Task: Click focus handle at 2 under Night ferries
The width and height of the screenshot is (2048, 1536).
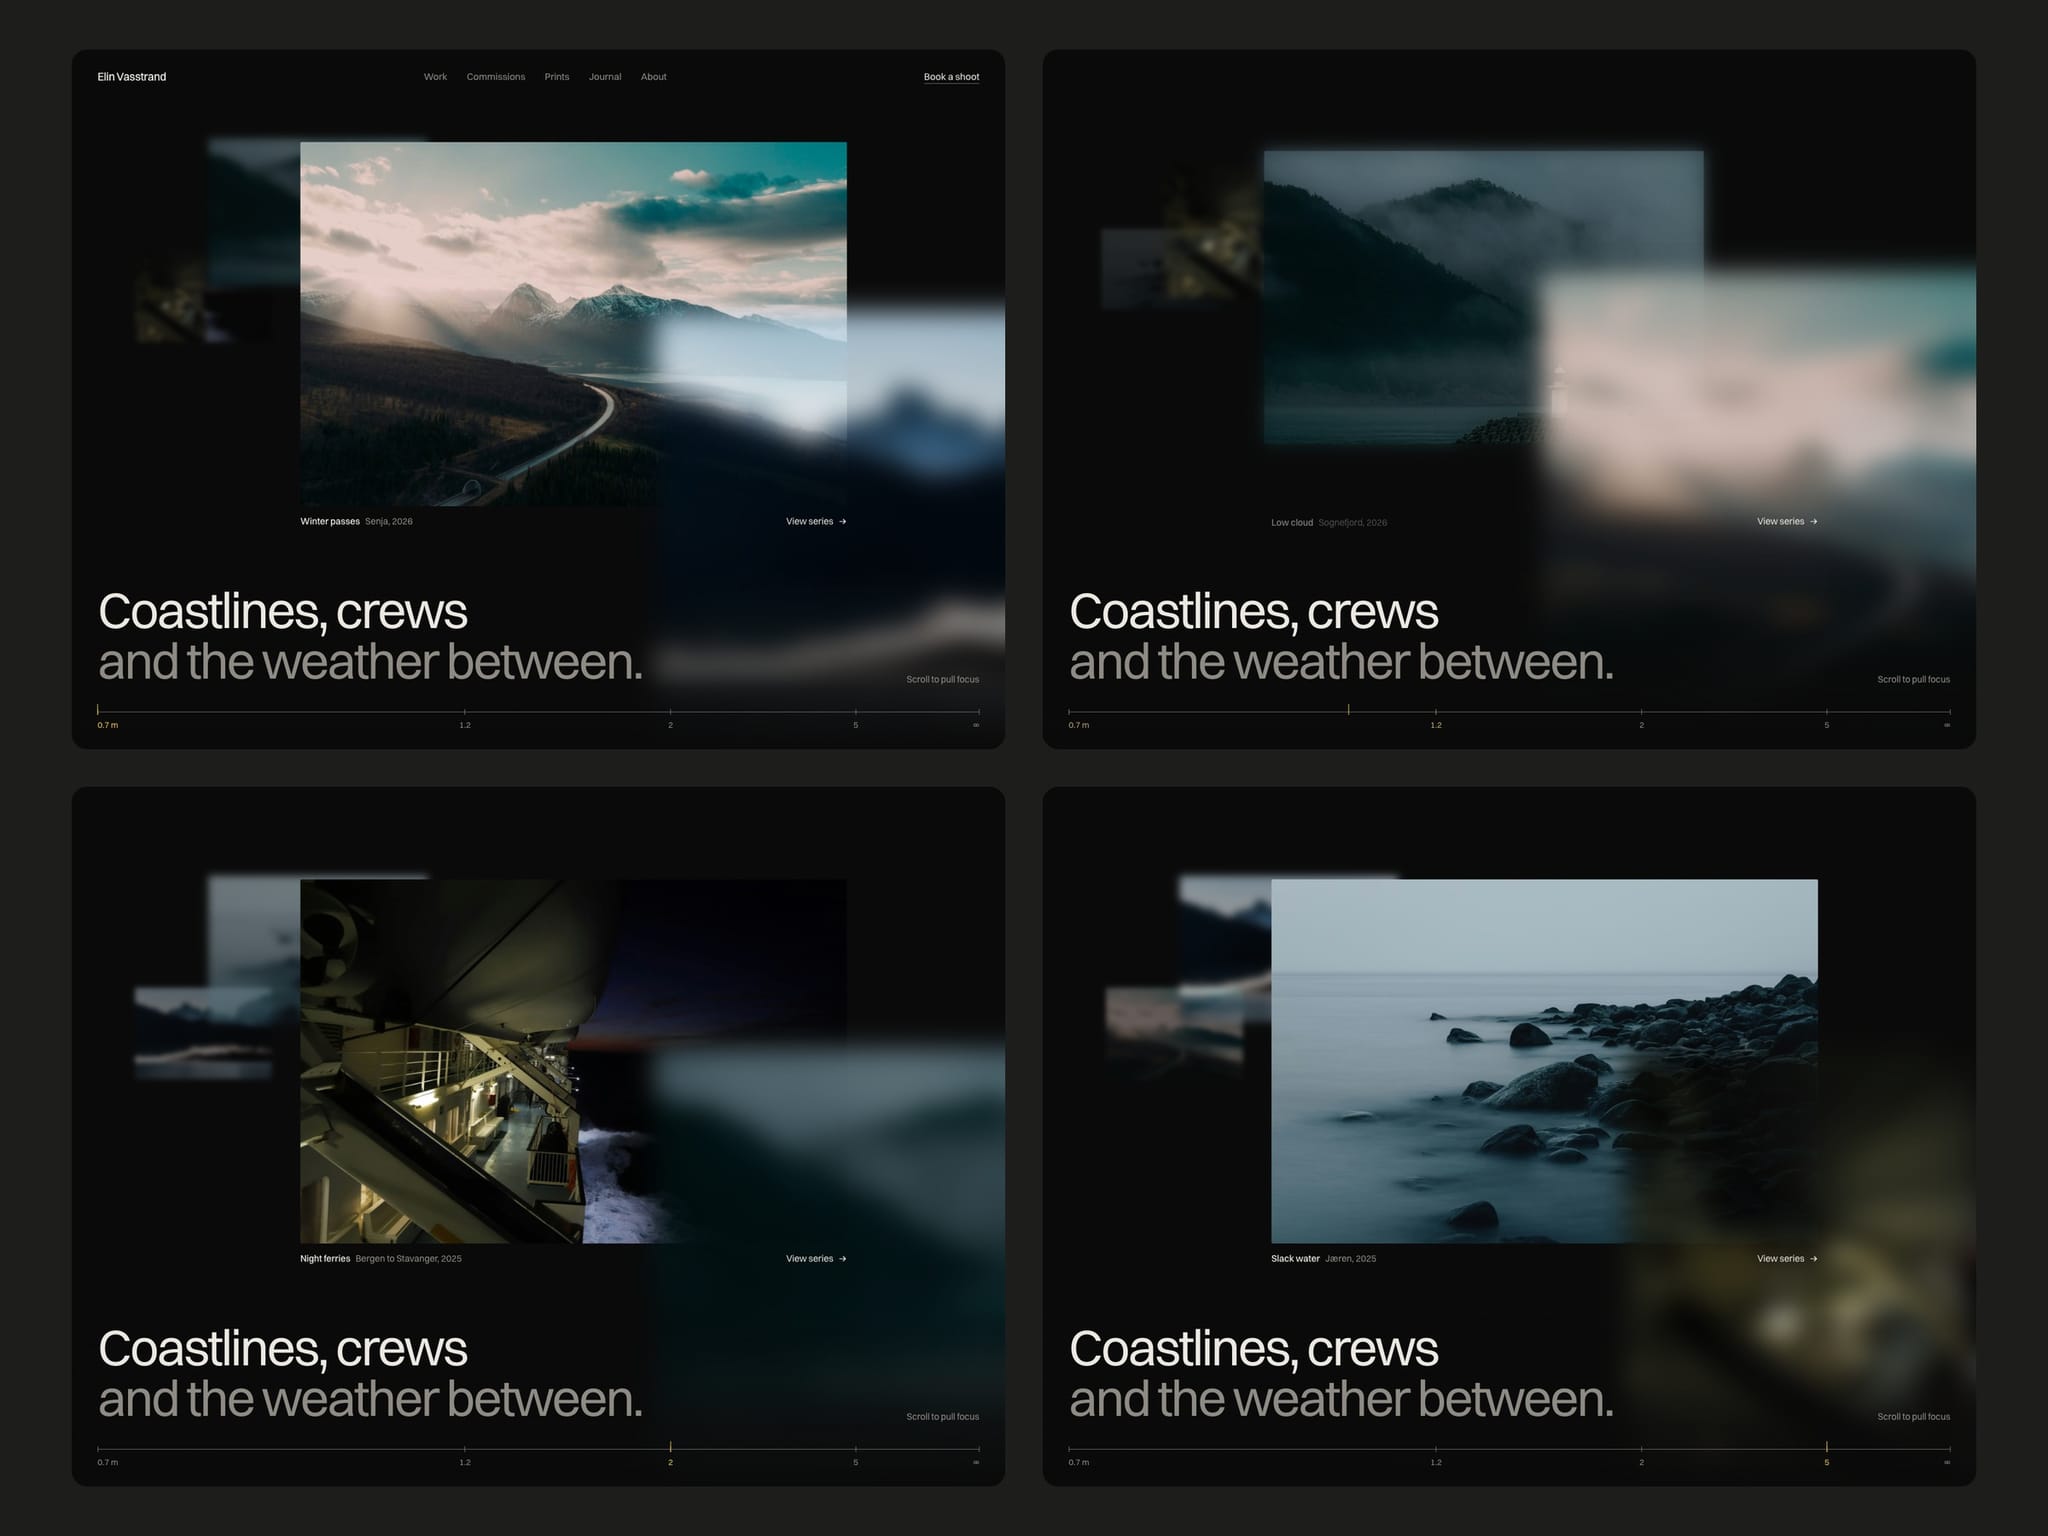Action: 670,1447
